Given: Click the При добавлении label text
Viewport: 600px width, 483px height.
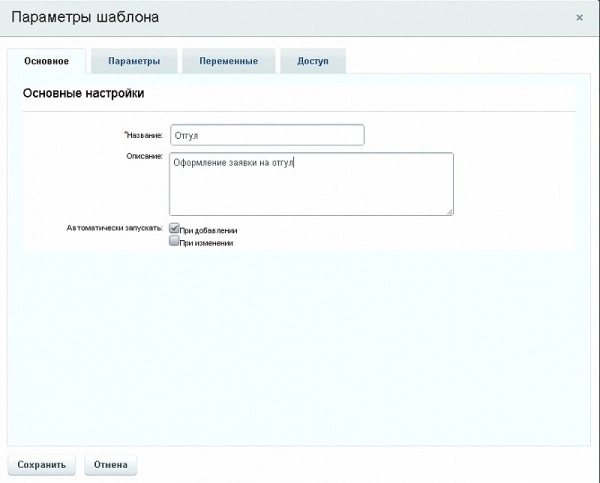Looking at the screenshot, I should point(208,230).
